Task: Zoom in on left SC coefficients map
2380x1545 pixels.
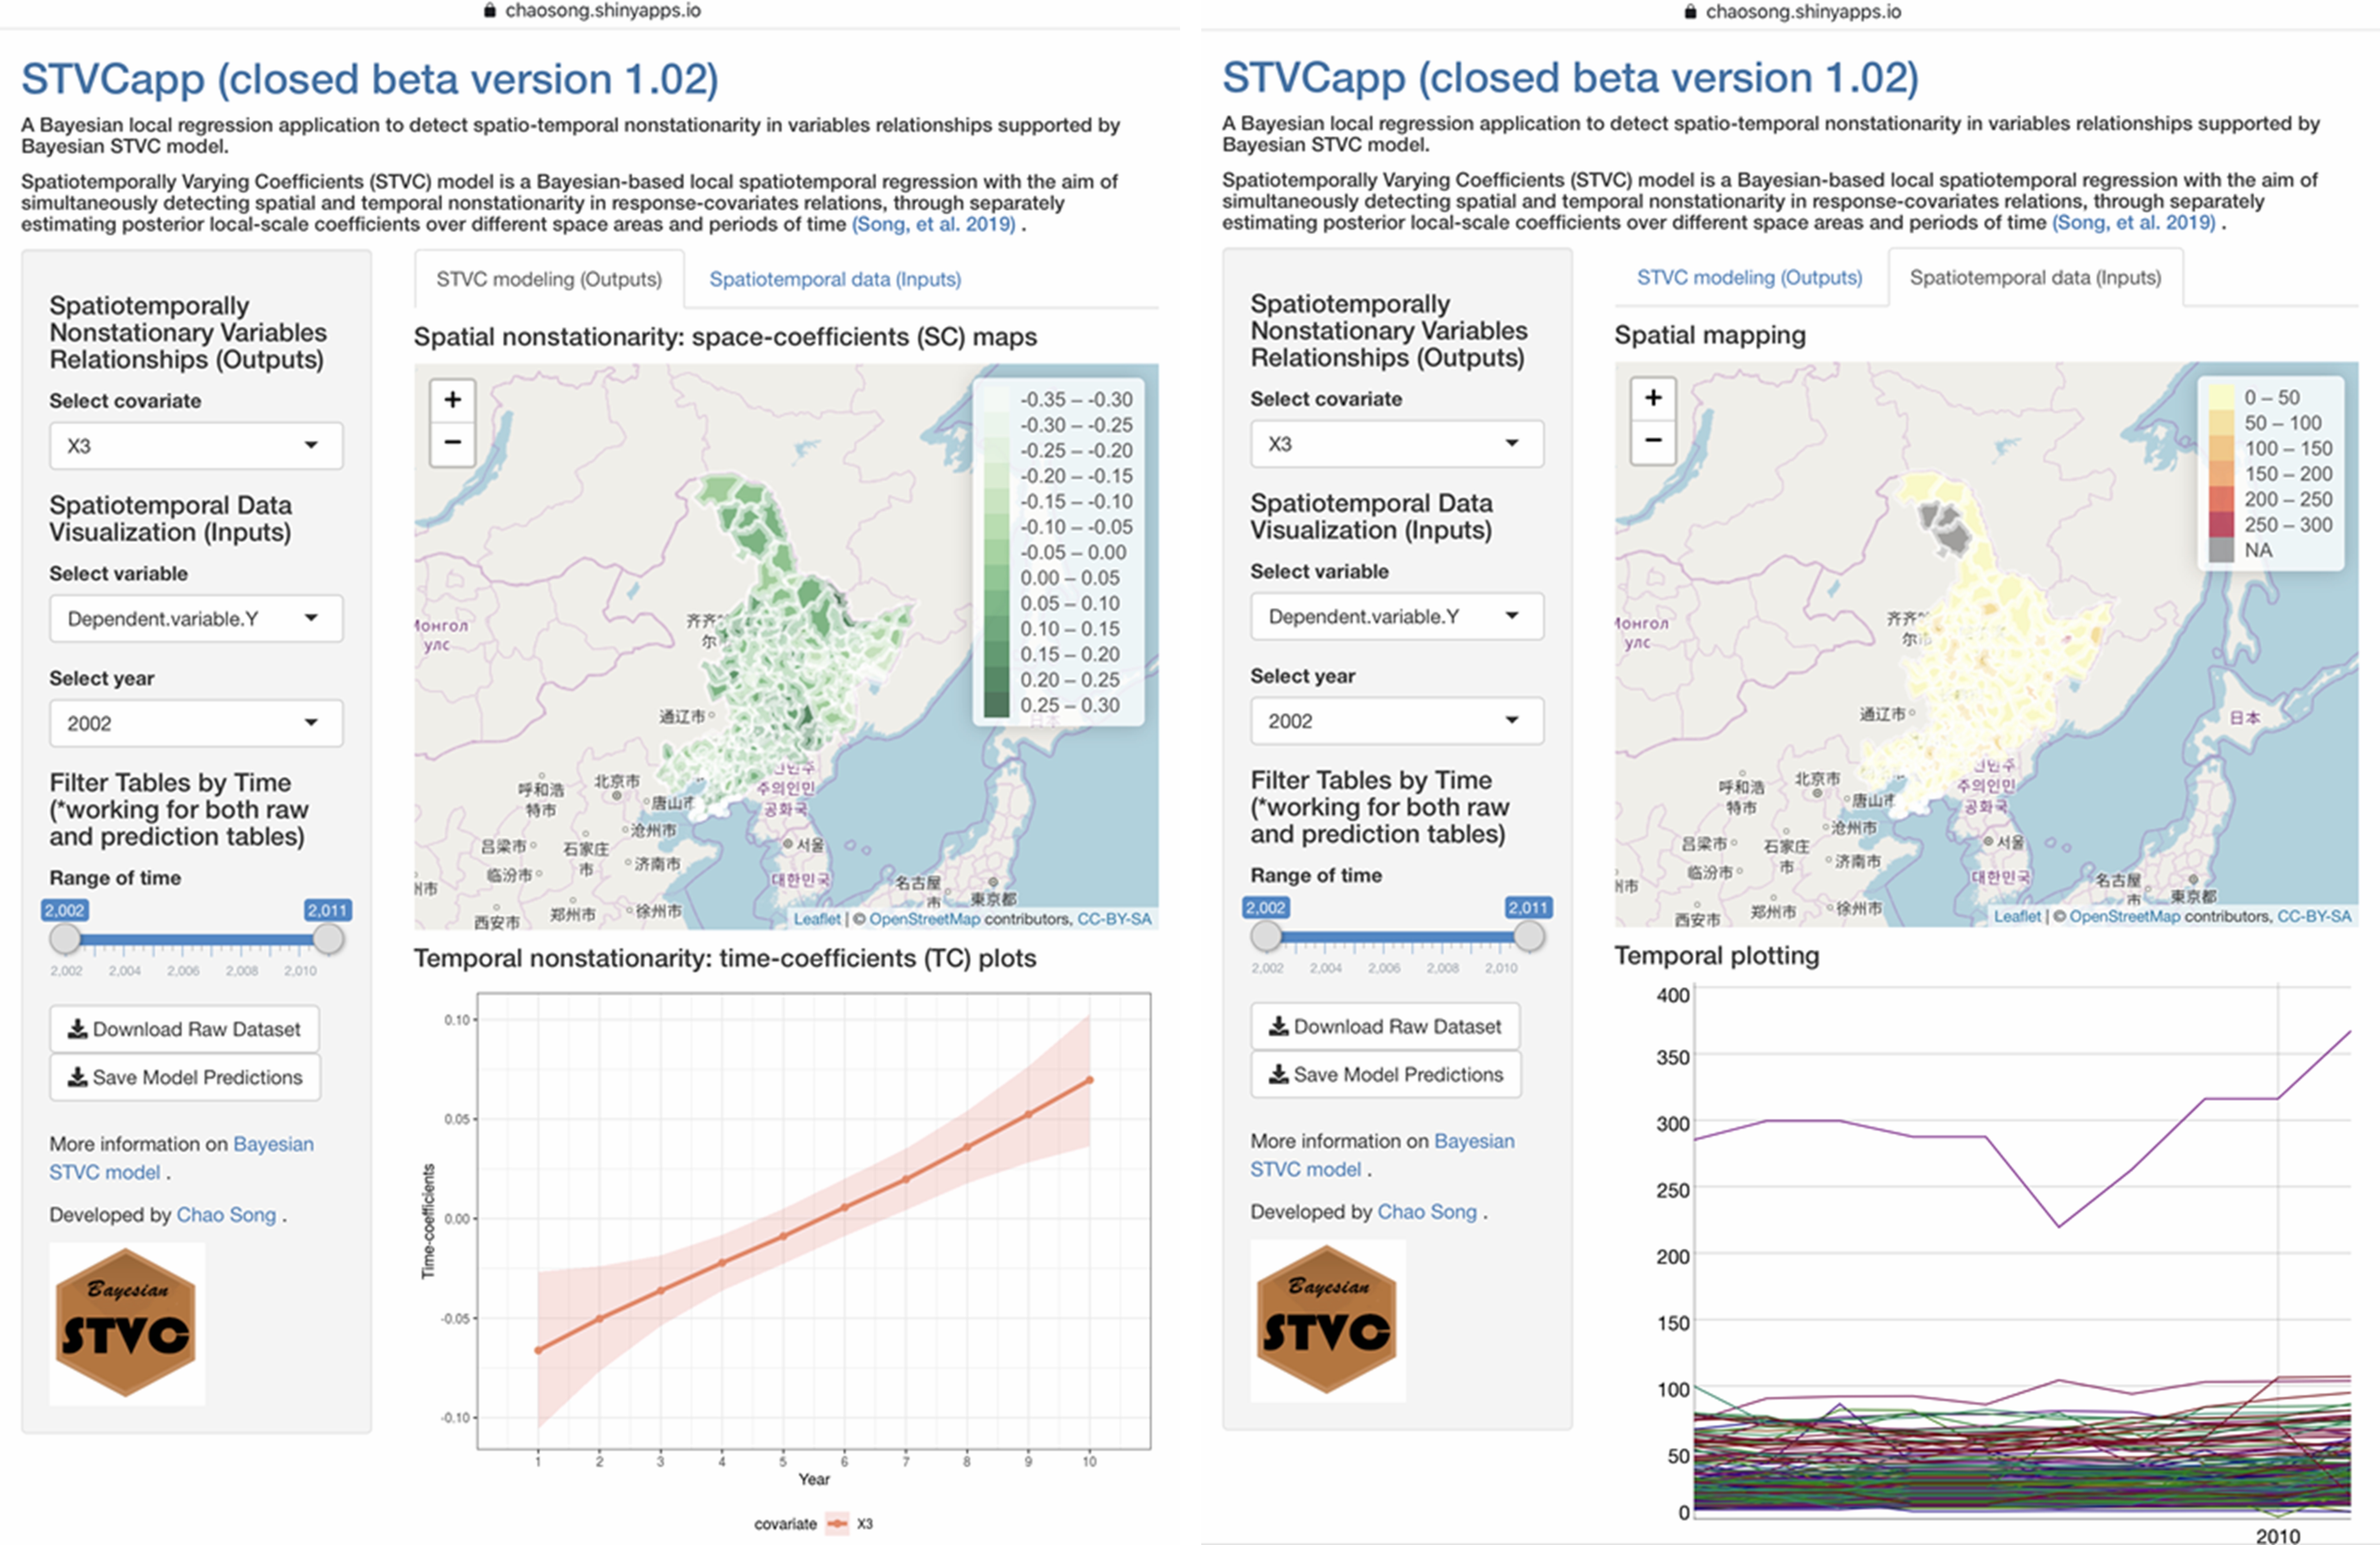Action: point(452,400)
